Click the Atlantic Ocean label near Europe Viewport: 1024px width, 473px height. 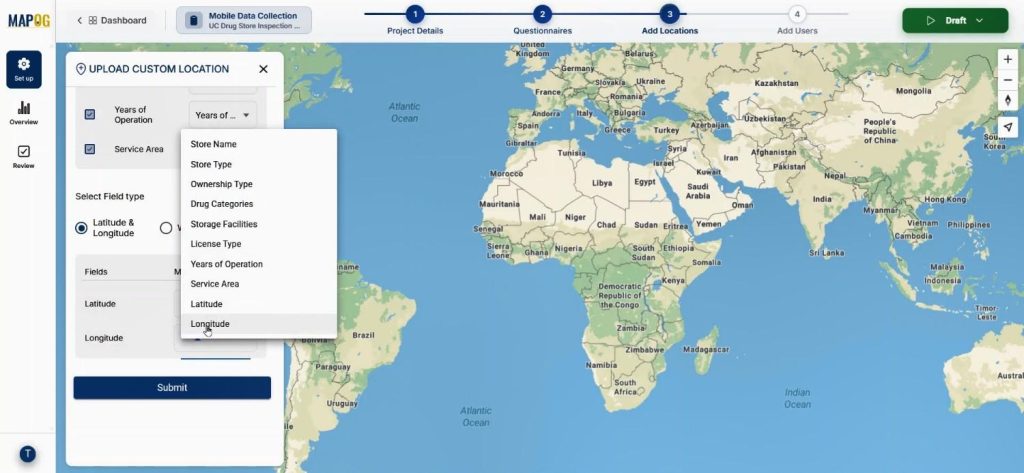click(x=404, y=112)
